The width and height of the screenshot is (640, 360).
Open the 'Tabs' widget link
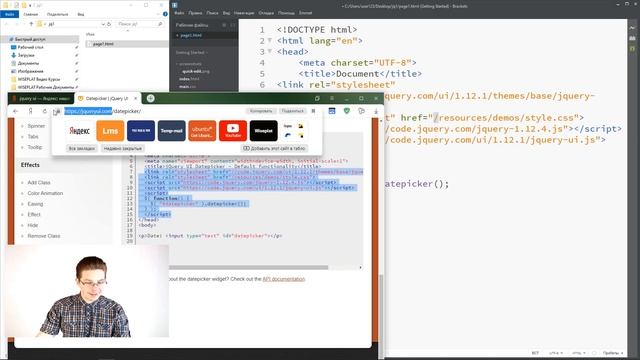33,136
